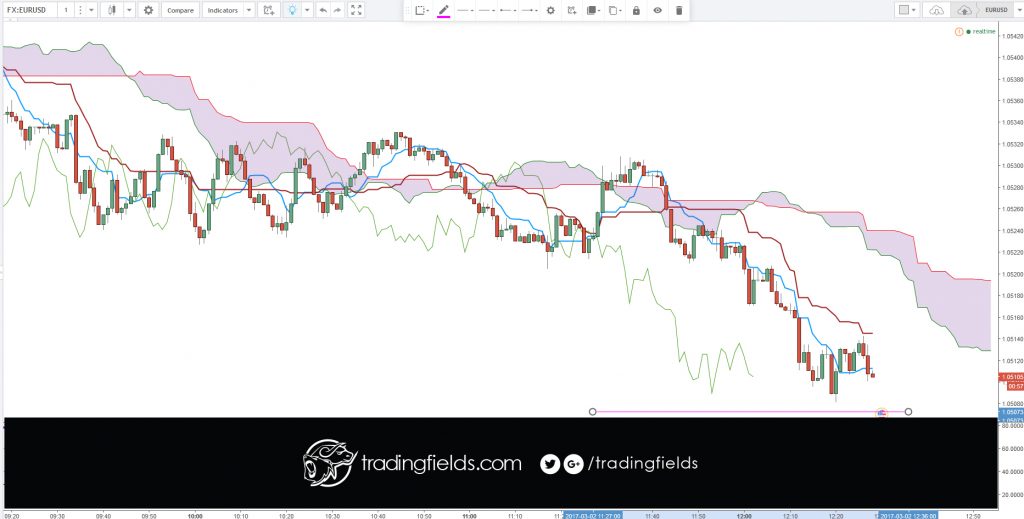Toggle fullscreen mode icon

pos(356,10)
